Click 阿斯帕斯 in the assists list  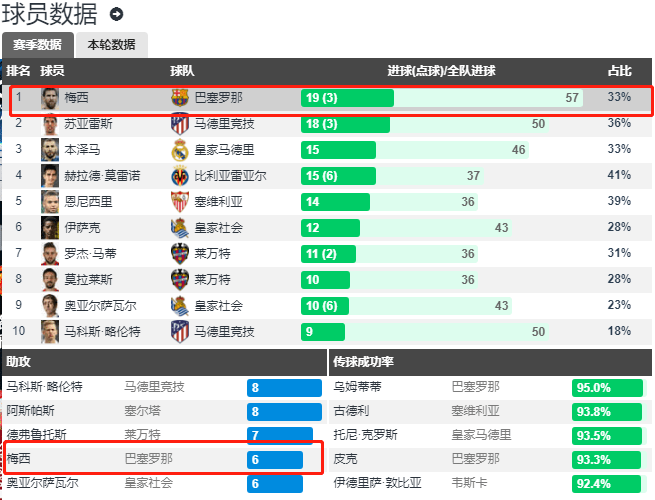click(30, 411)
